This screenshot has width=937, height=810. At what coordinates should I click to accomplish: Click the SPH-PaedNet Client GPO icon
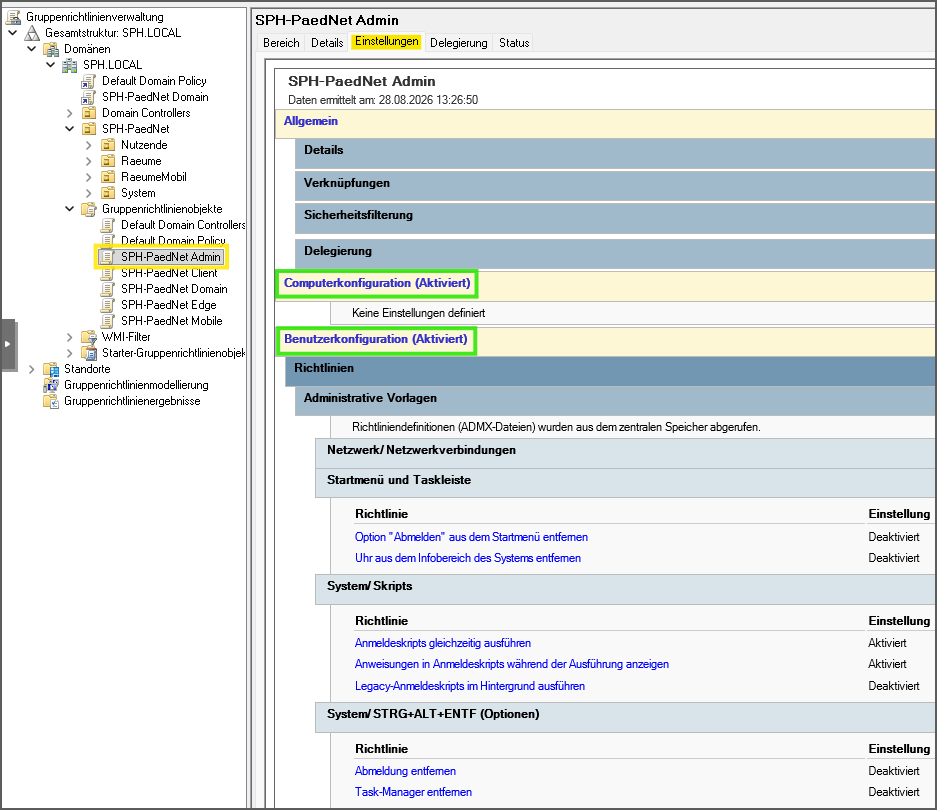pos(108,273)
